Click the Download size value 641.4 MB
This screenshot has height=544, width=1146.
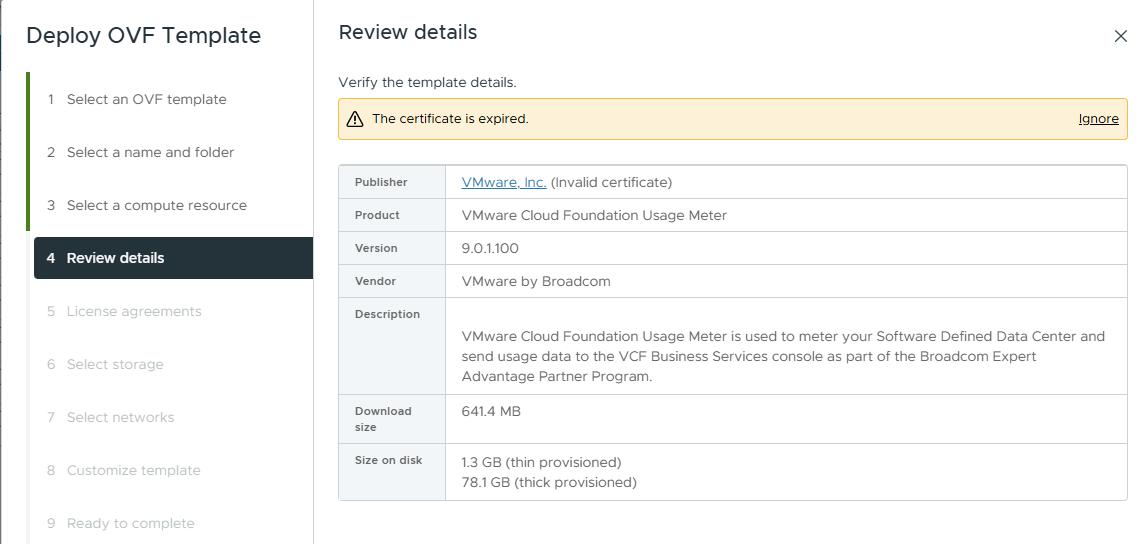(x=491, y=411)
